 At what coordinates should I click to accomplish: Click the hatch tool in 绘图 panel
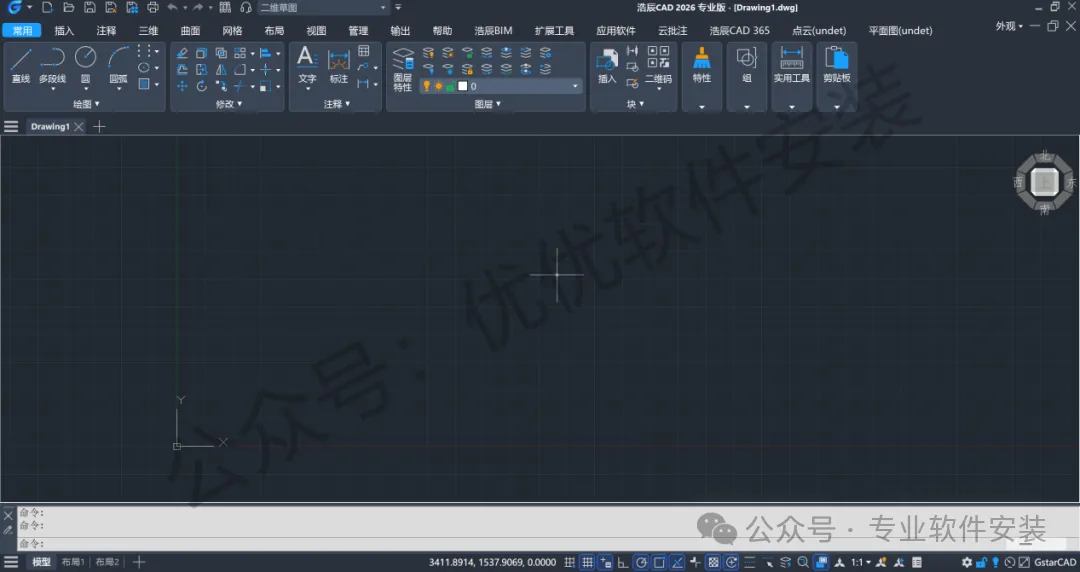coord(144,84)
